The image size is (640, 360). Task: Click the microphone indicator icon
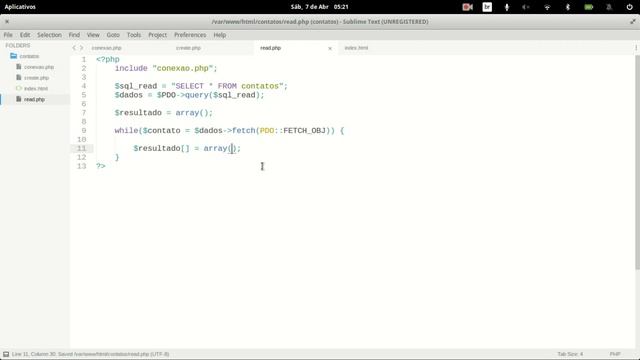(x=507, y=7)
